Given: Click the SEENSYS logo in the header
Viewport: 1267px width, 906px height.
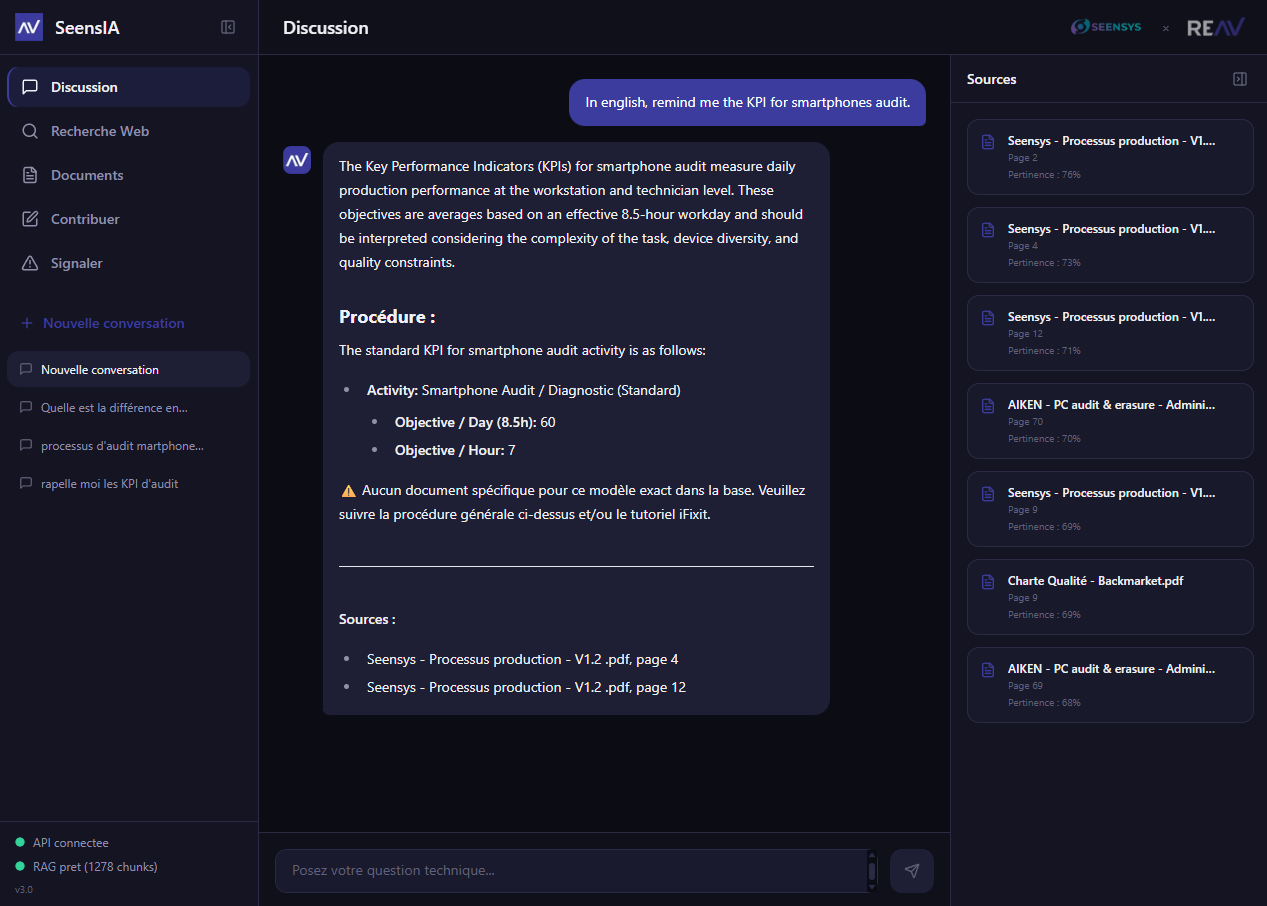Looking at the screenshot, I should [1105, 27].
